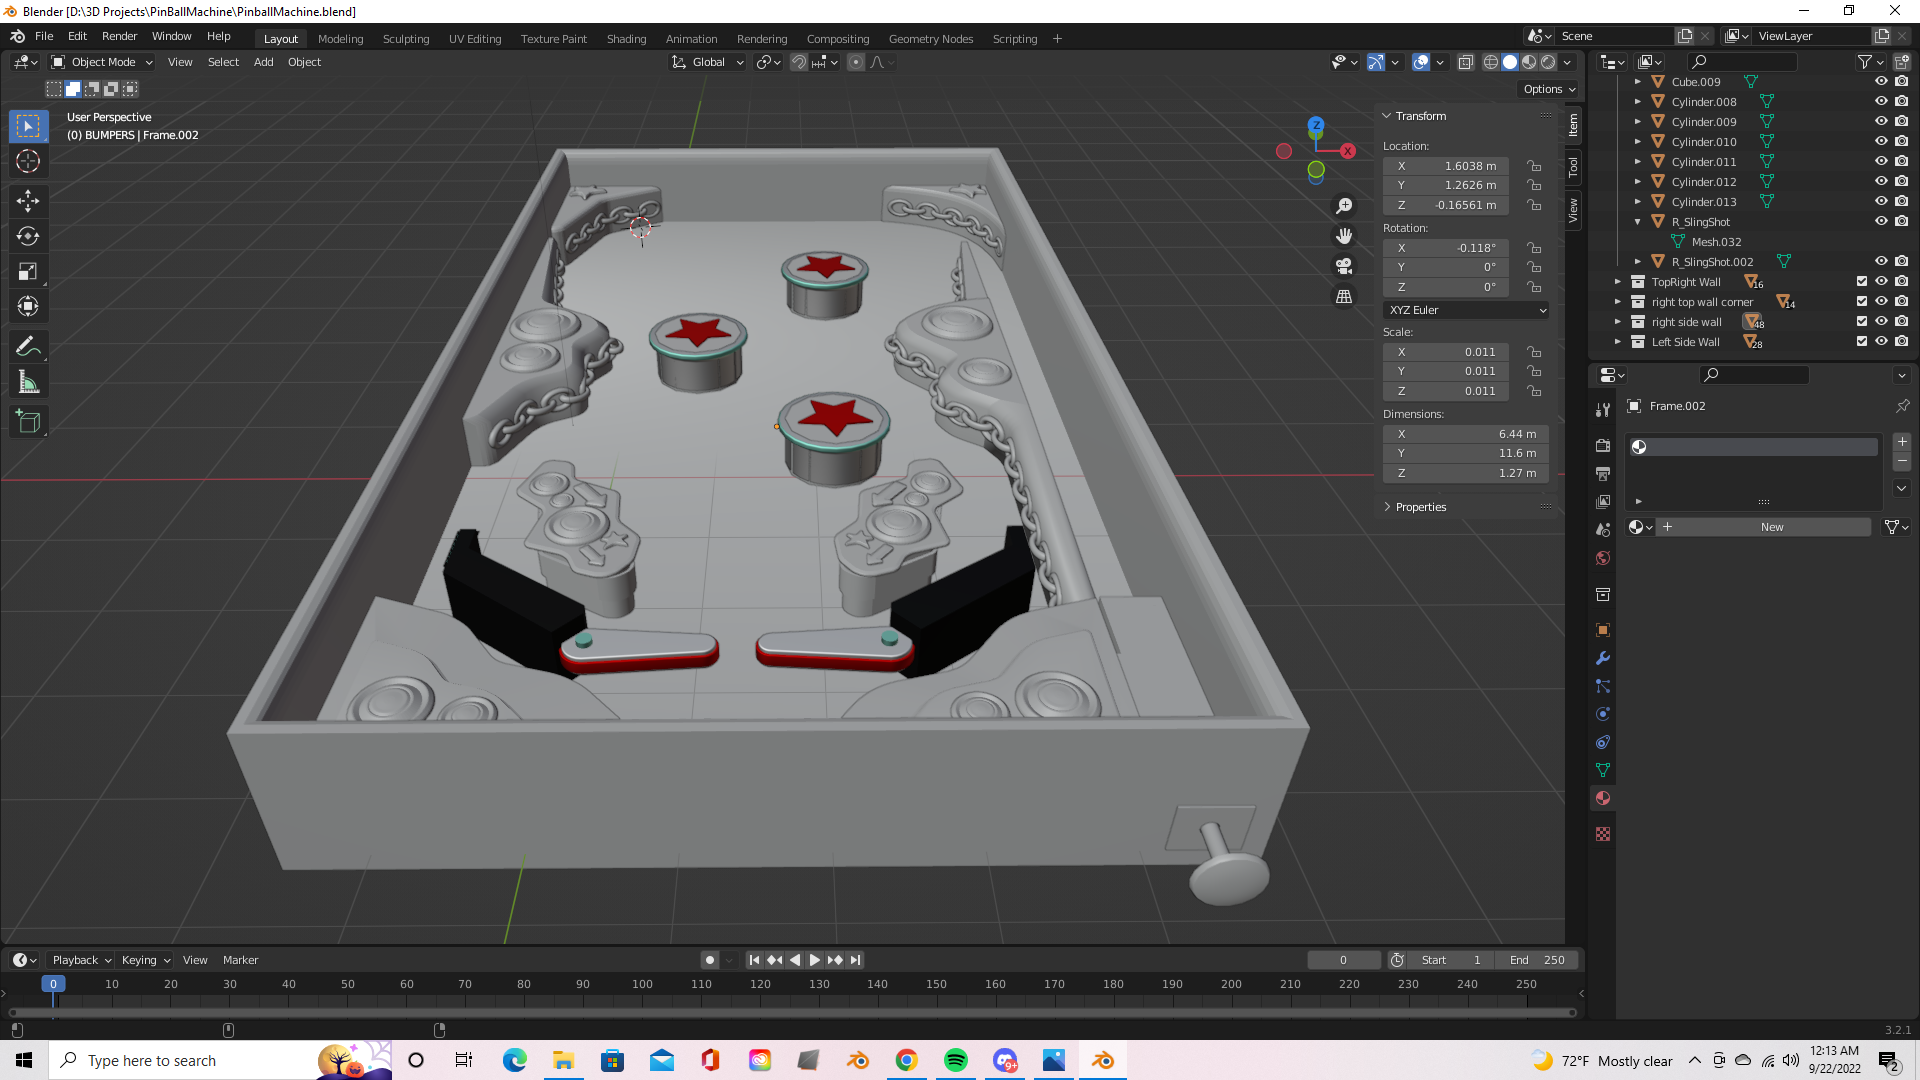This screenshot has width=1920, height=1080.
Task: Open the Object Mode dropdown
Action: [102, 62]
